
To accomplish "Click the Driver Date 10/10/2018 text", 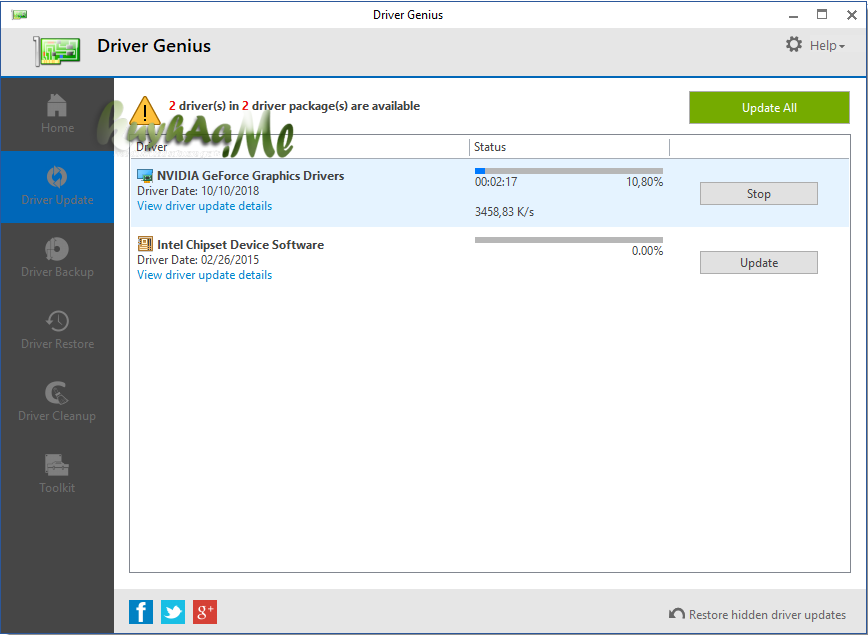I will click(198, 191).
